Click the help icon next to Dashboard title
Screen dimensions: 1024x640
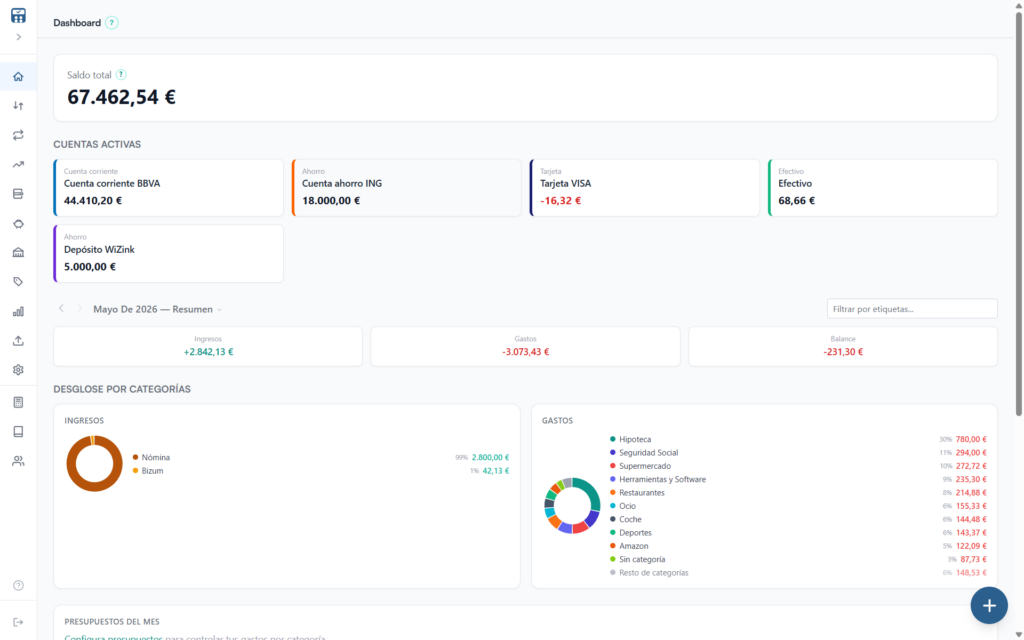coord(112,23)
